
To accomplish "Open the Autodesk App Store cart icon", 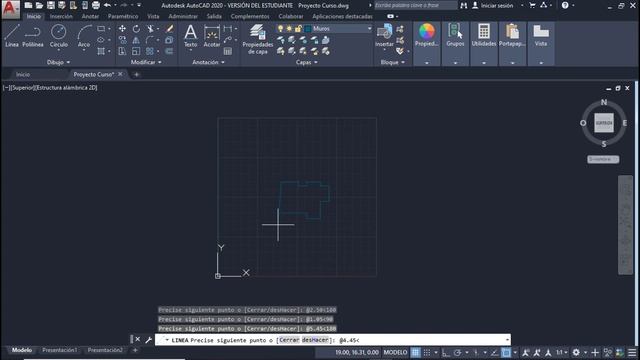I will pyautogui.click(x=532, y=5).
